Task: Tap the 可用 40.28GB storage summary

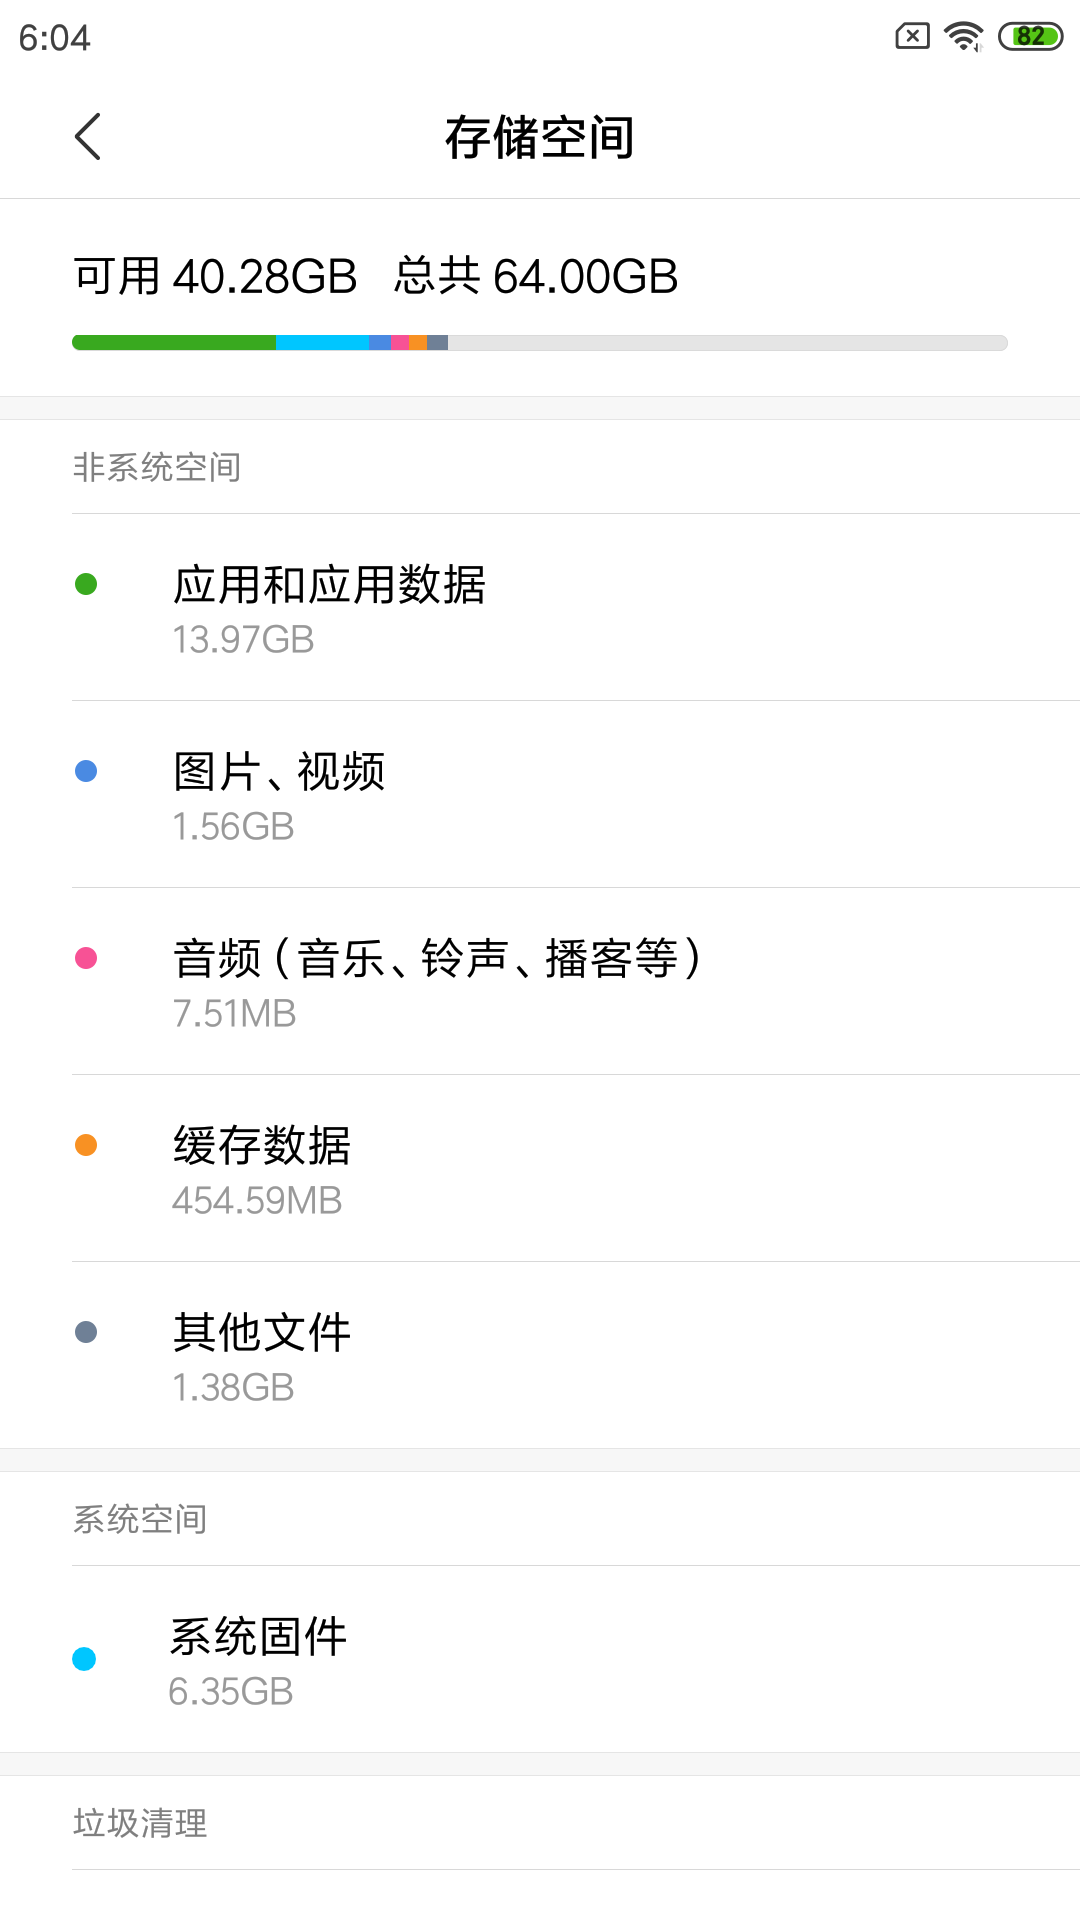Action: coord(215,276)
